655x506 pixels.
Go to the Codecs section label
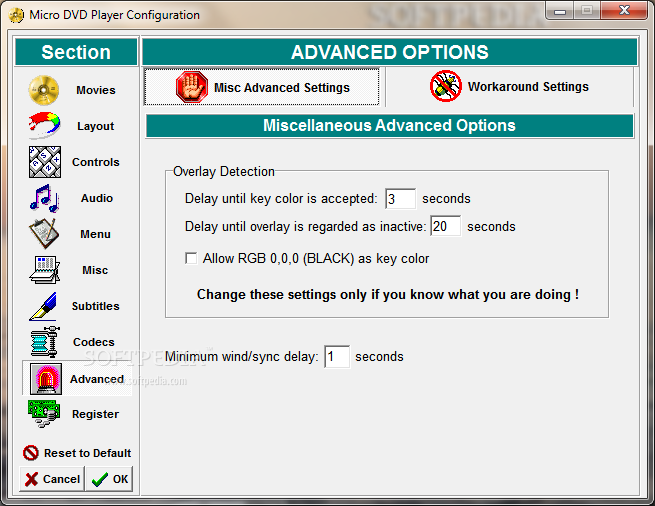94,342
